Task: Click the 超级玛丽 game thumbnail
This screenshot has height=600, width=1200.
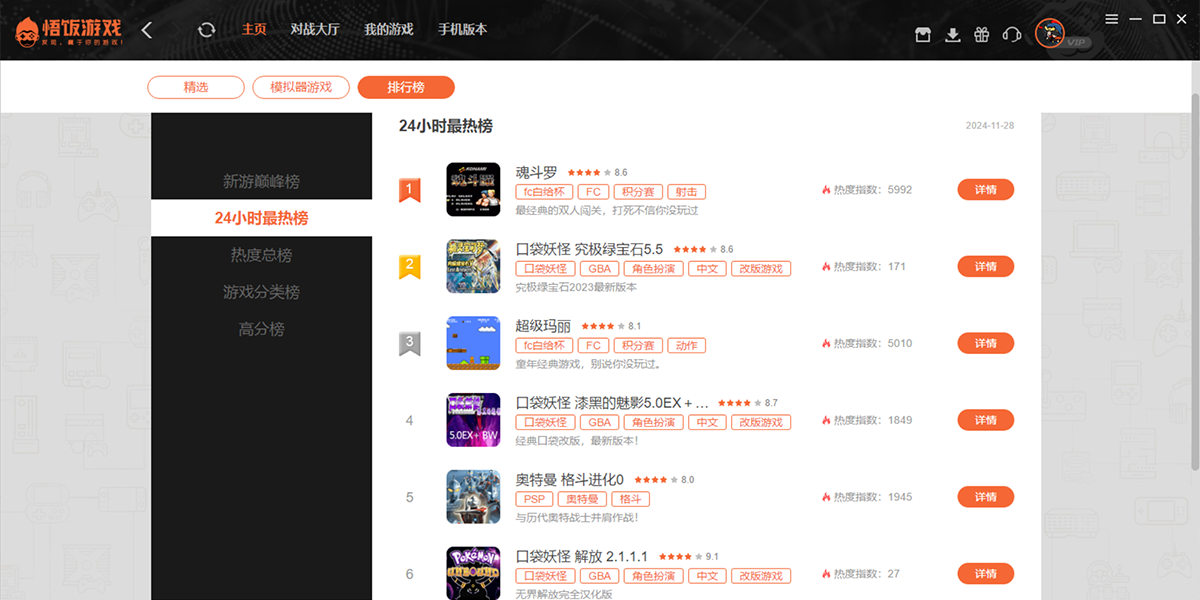Action: (473, 343)
